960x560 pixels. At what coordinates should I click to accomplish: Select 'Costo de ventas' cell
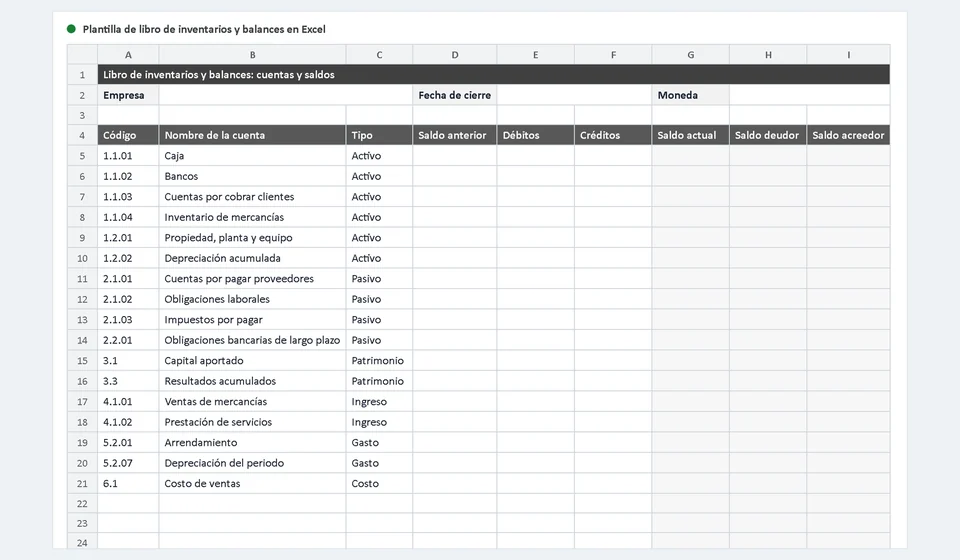252,483
